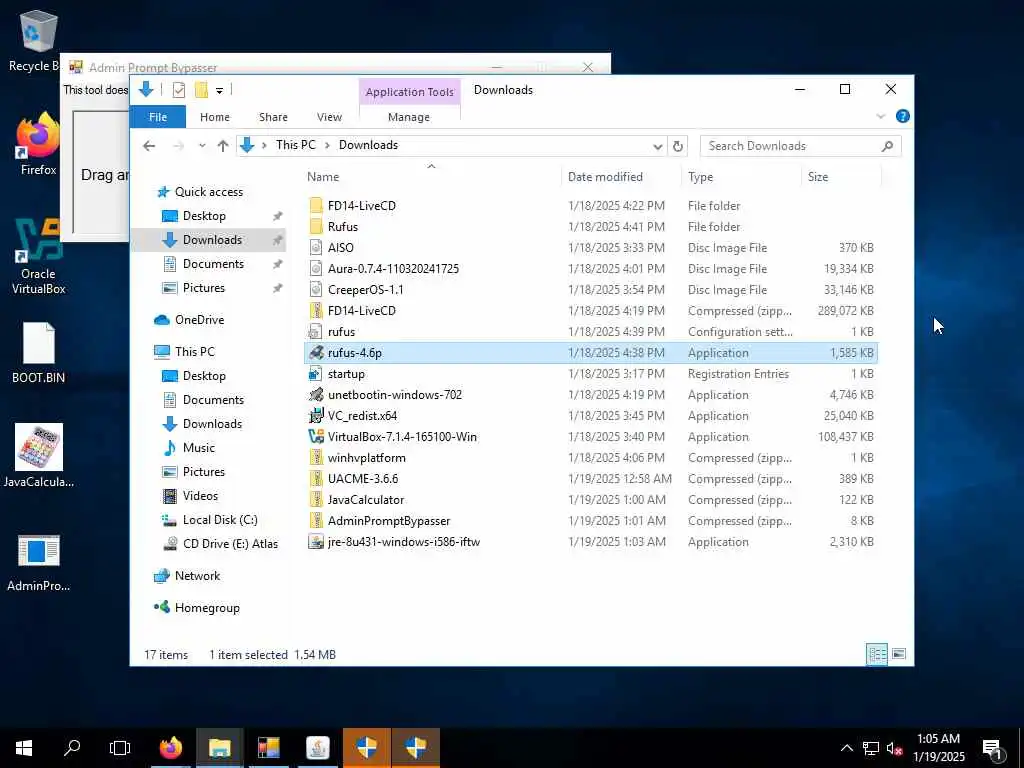Screen dimensions: 1024x768
Task: Sort files by the Date modified column
Action: 620,177
